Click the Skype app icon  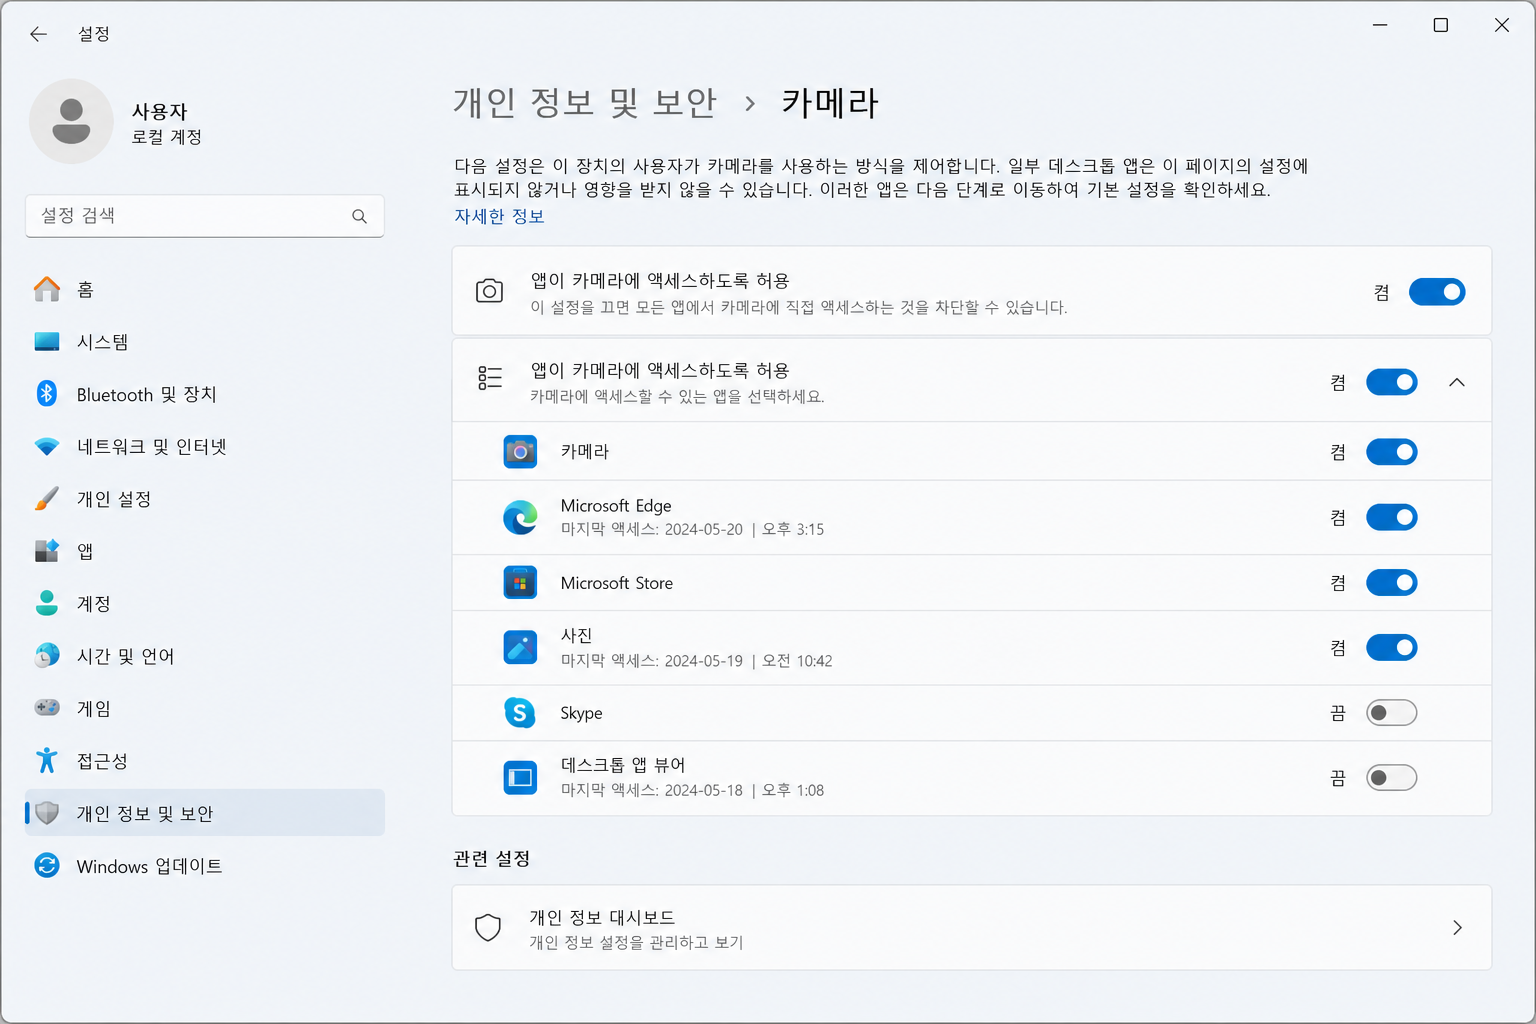[520, 713]
